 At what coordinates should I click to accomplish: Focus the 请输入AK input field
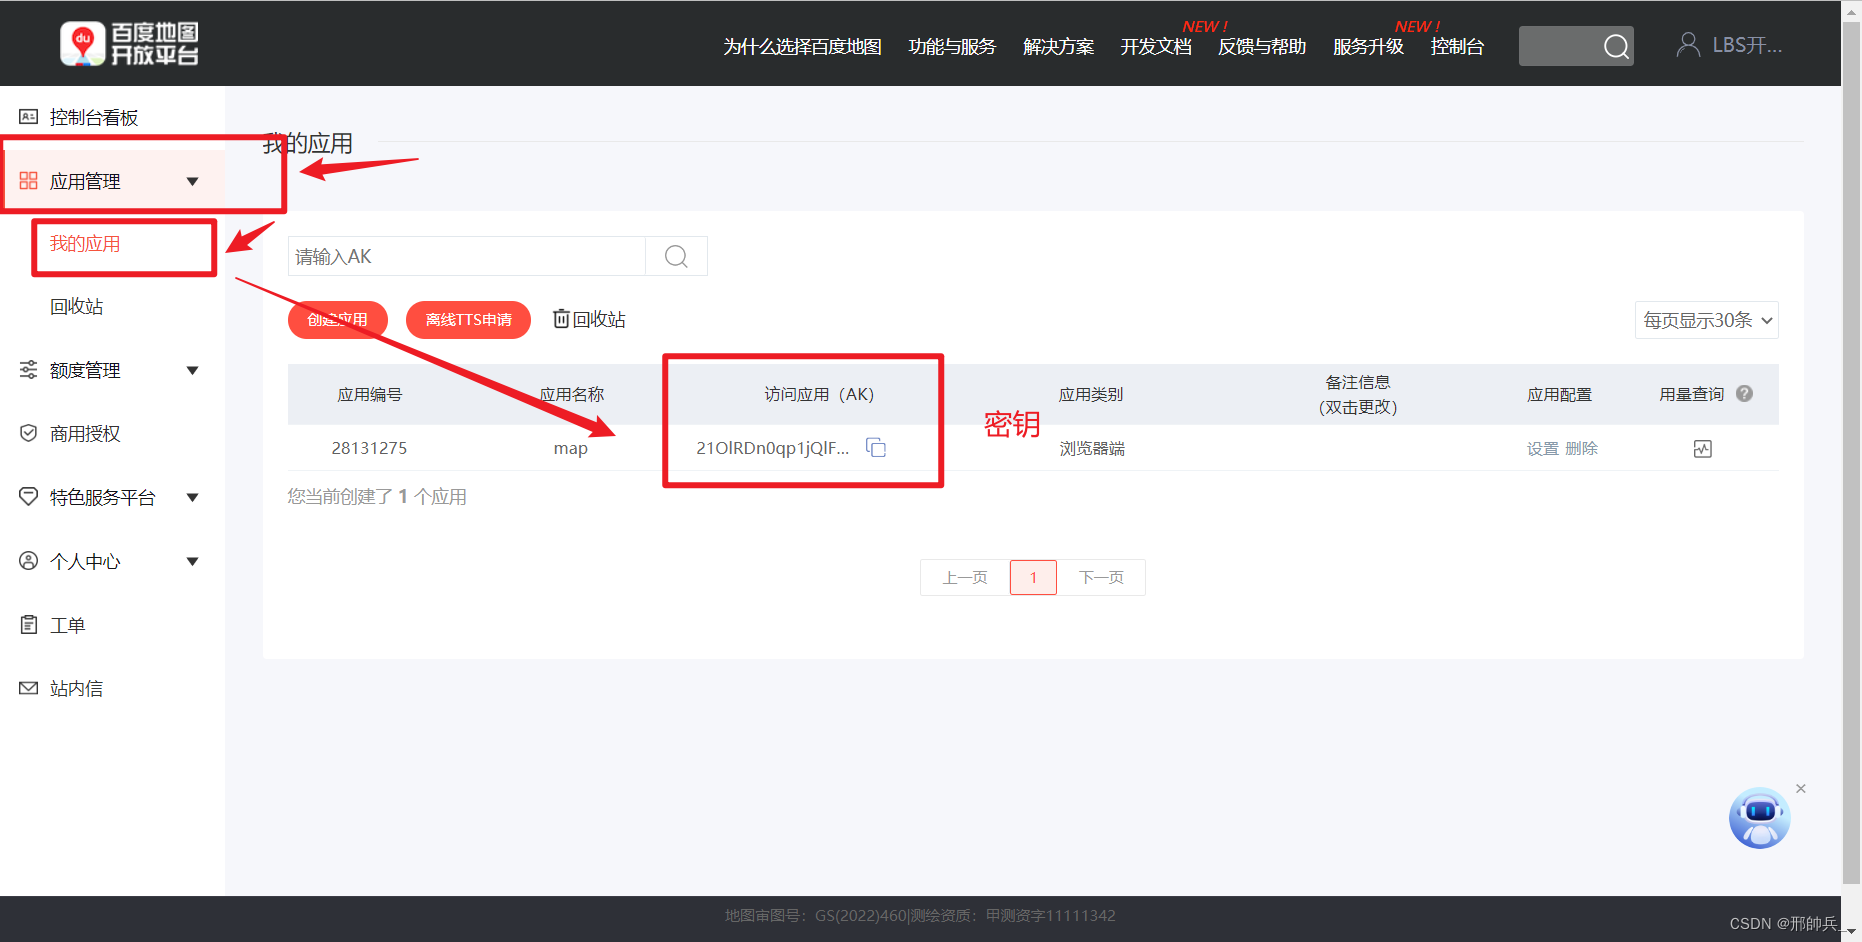click(467, 256)
